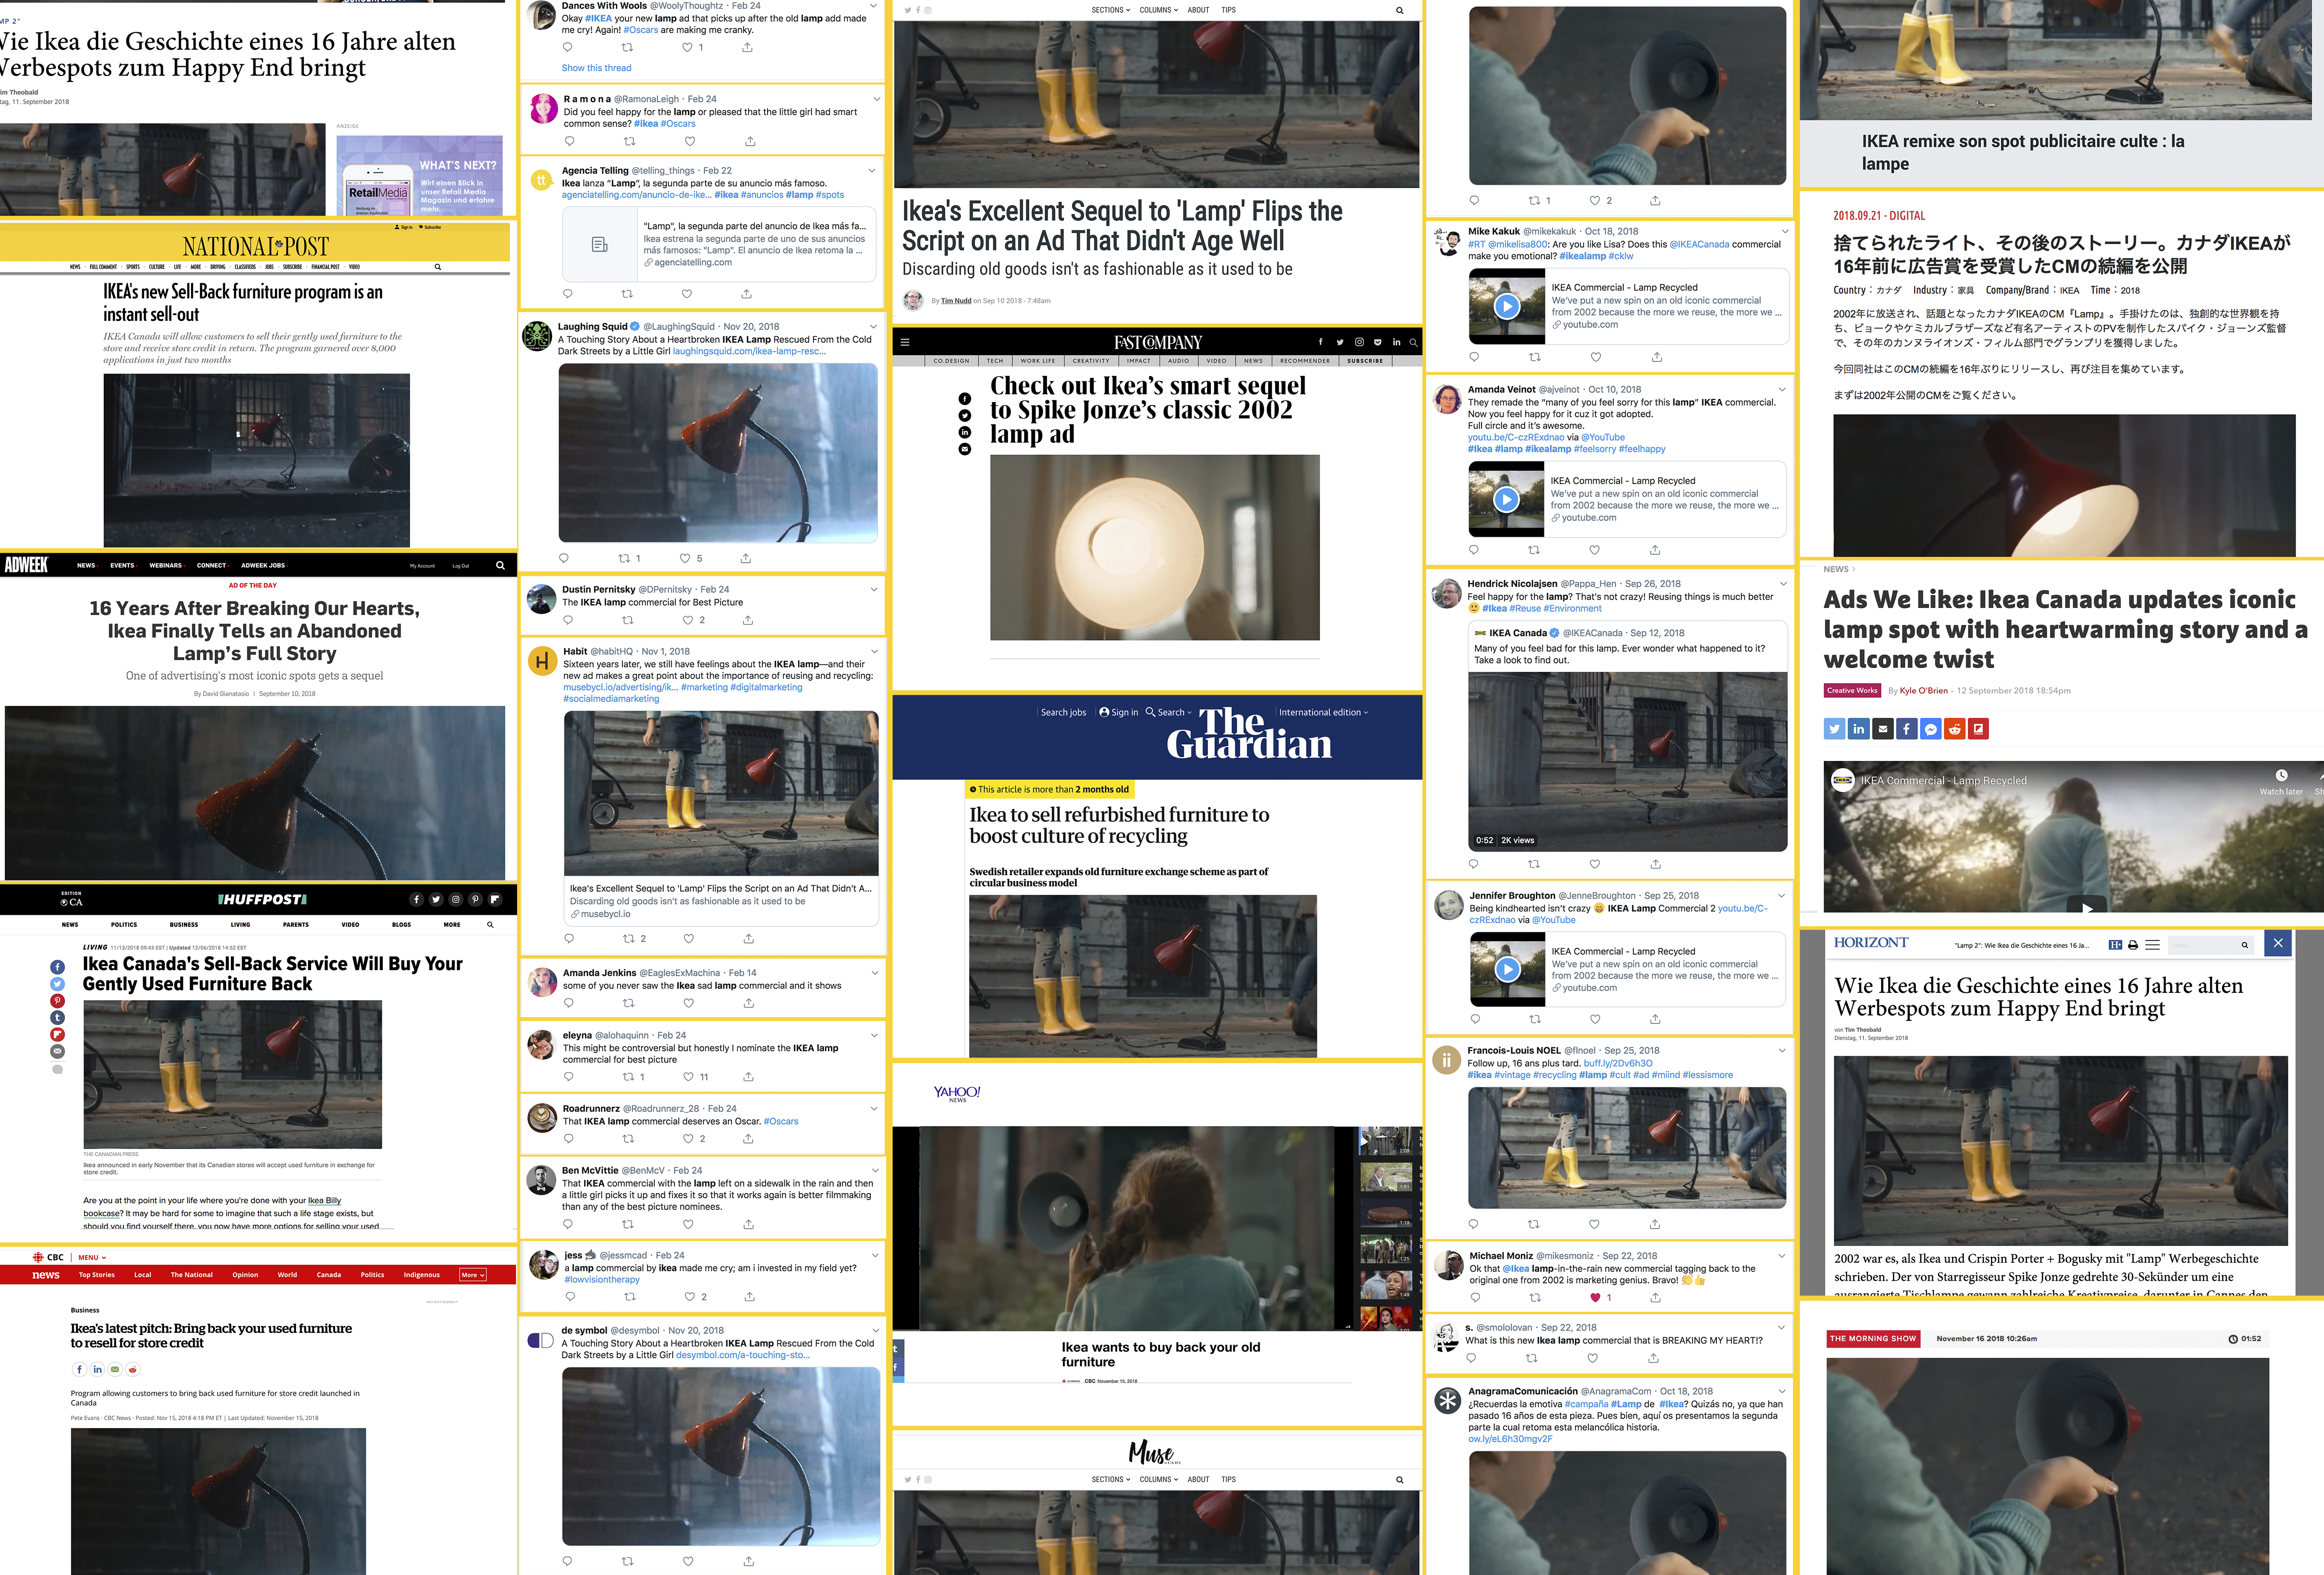Click the Fast Company header search magnifier

1413,342
